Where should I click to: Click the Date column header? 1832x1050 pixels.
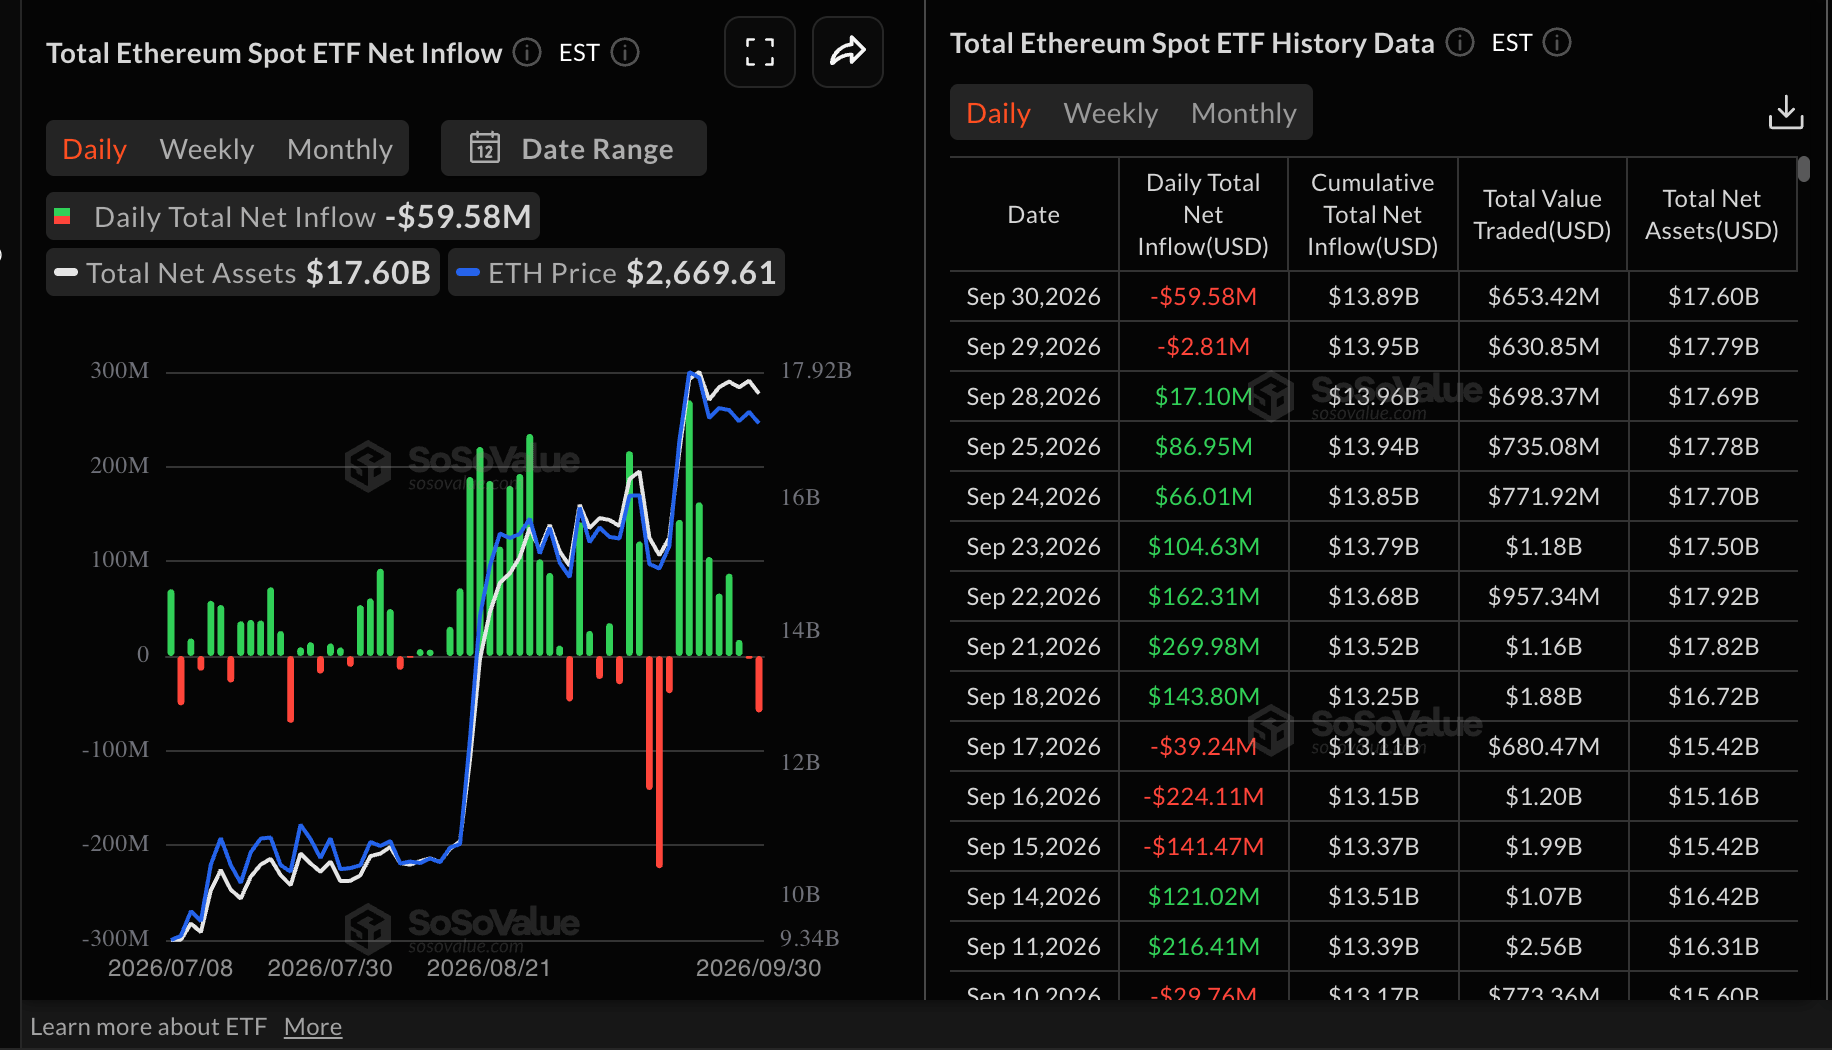point(1033,214)
